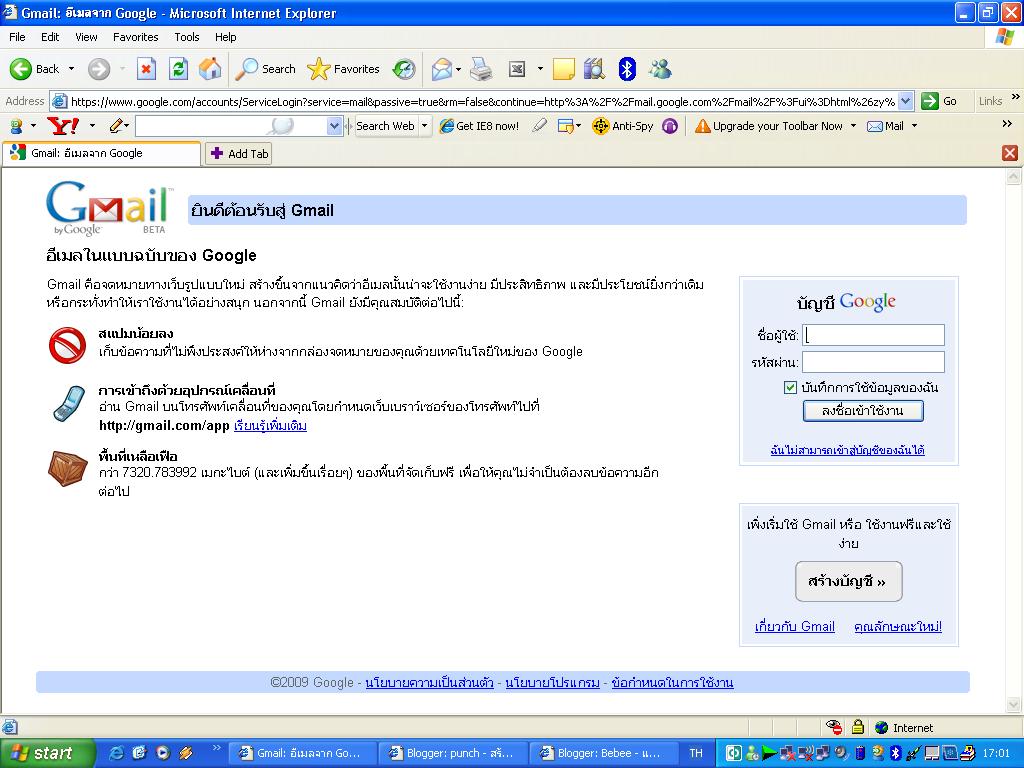Expand the Yahoo Mail dropdown arrow

(x=914, y=125)
